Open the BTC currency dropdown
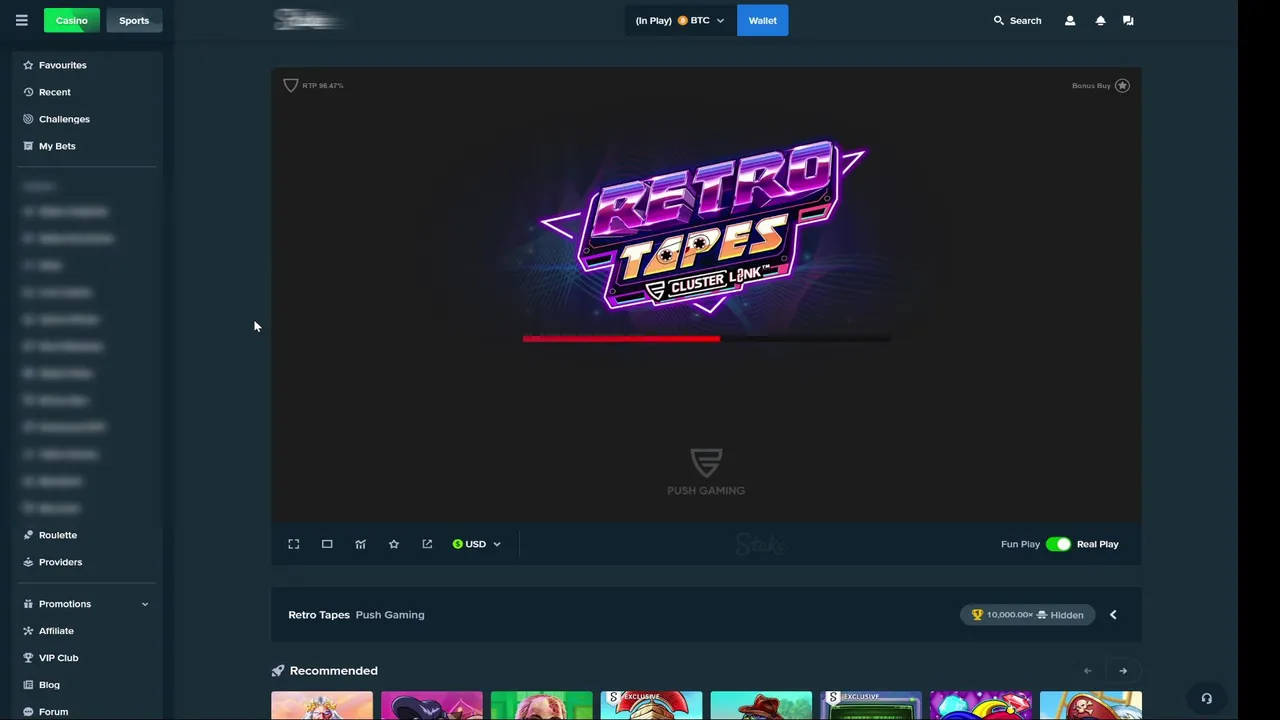The image size is (1280, 720). pos(680,20)
